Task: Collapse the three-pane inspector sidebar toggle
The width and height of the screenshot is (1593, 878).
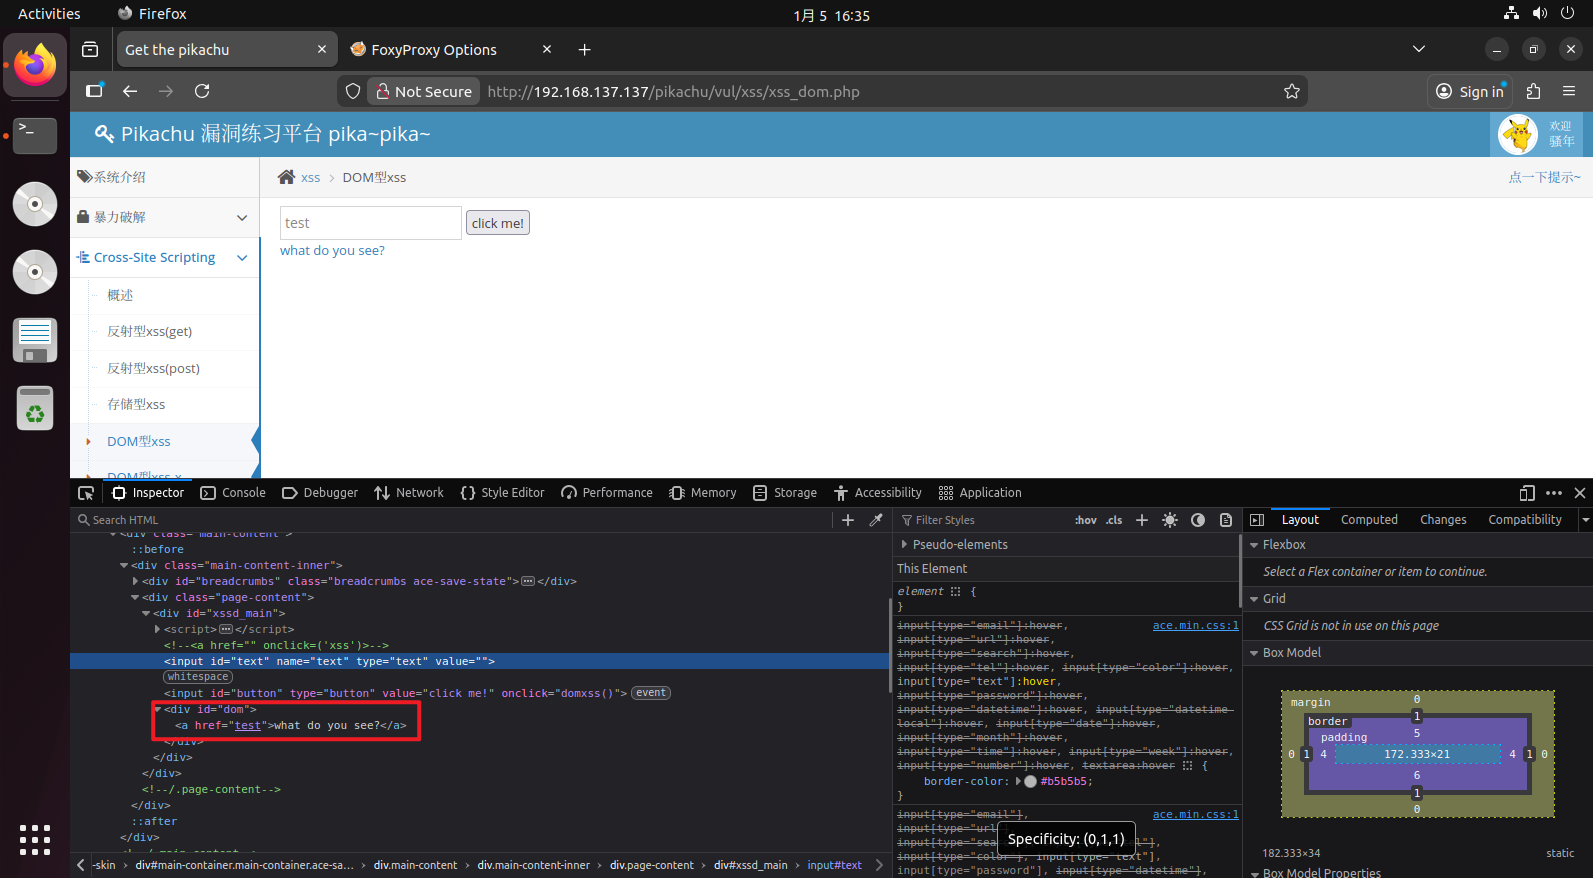Action: [1257, 520]
